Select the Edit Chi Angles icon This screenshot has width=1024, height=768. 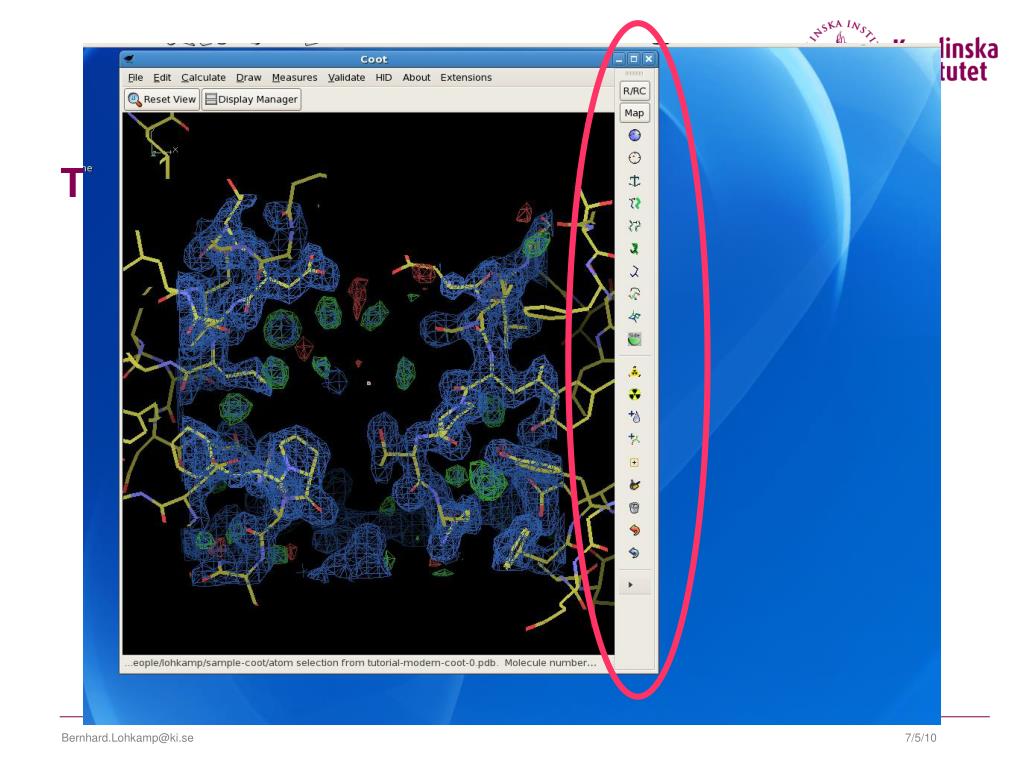pos(634,294)
